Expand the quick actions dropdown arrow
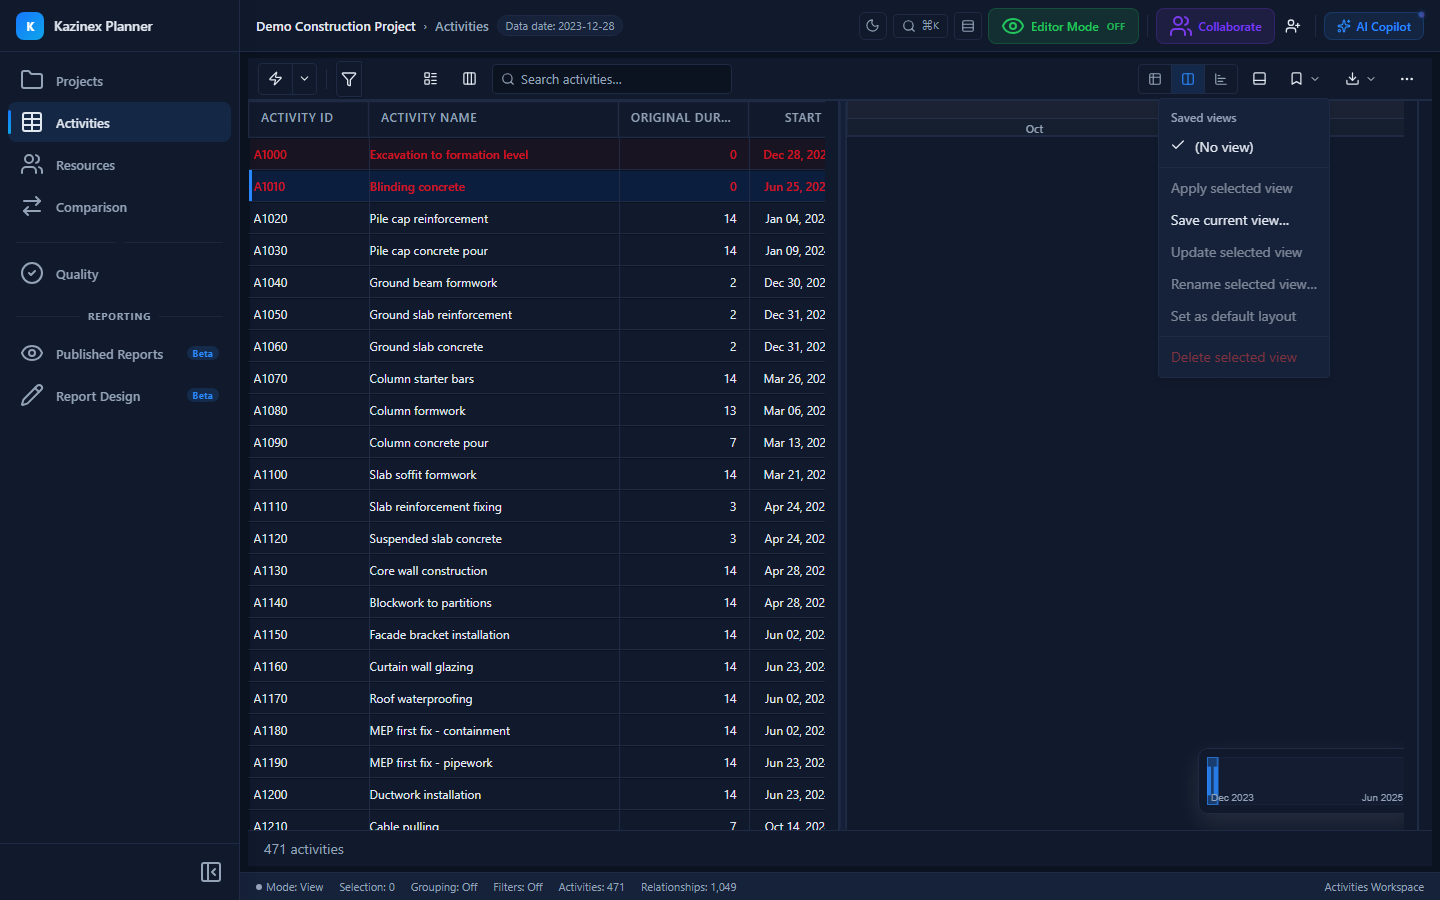 [304, 79]
